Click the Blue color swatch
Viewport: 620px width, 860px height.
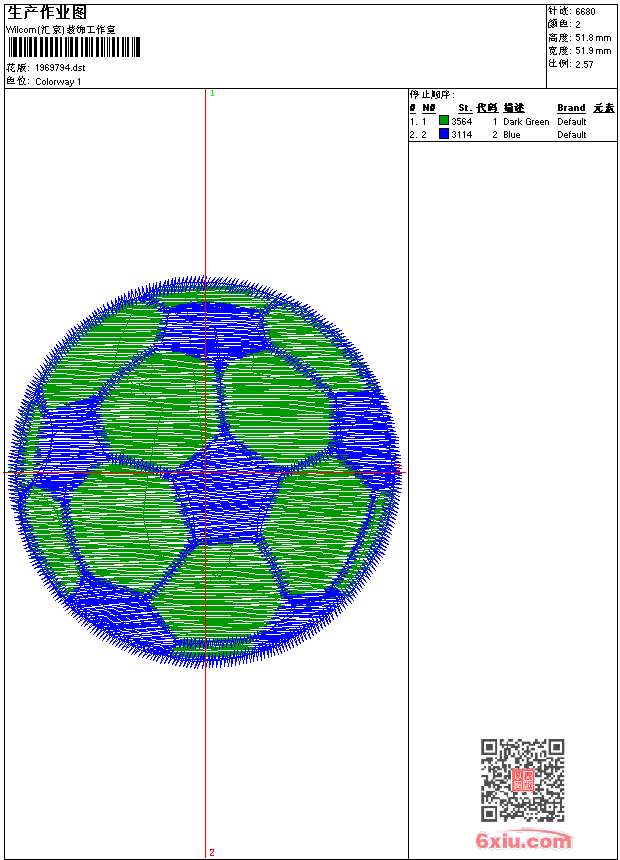(x=444, y=134)
